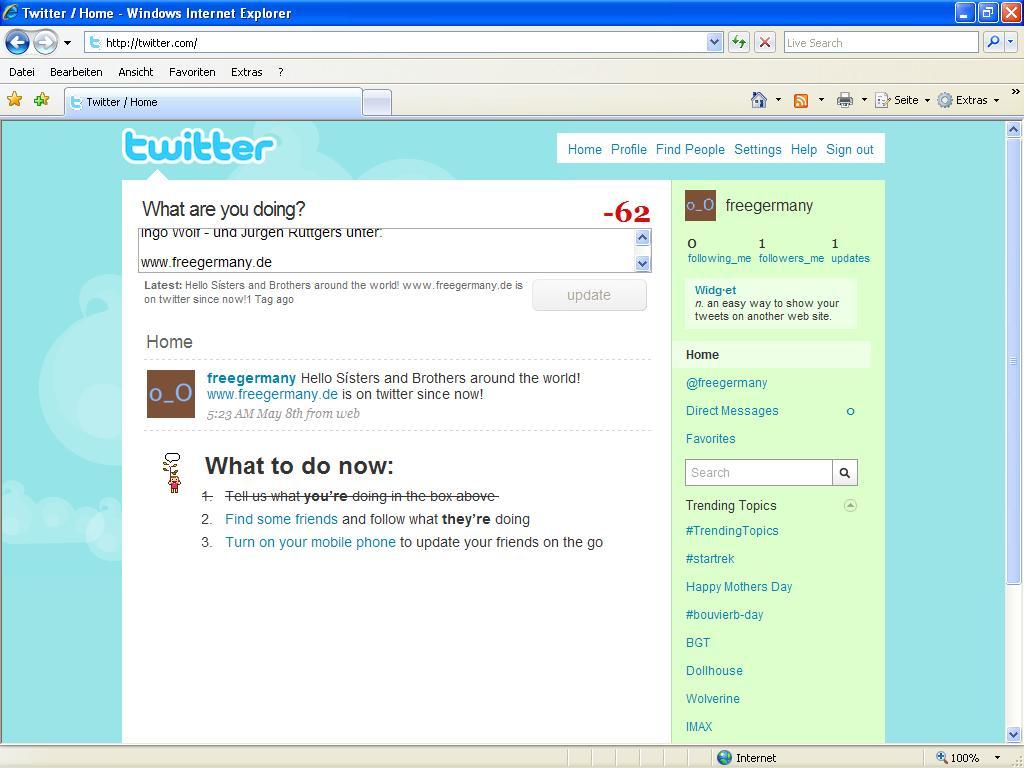The height and width of the screenshot is (768, 1024).
Task: Expand the toolbar overflow chevron
Action: 1016,91
